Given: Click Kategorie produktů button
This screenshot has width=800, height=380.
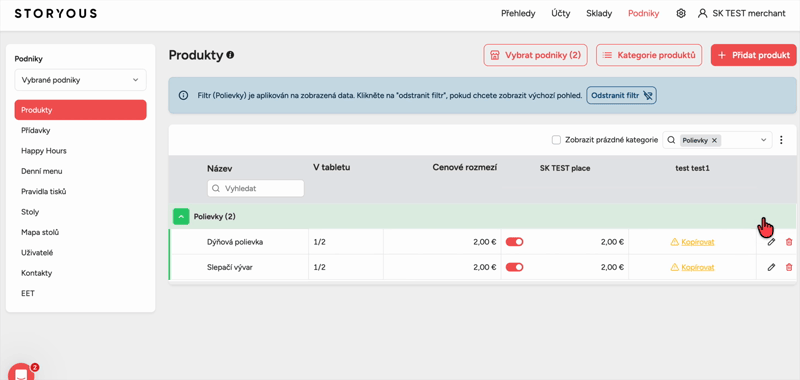Looking at the screenshot, I should (x=649, y=55).
